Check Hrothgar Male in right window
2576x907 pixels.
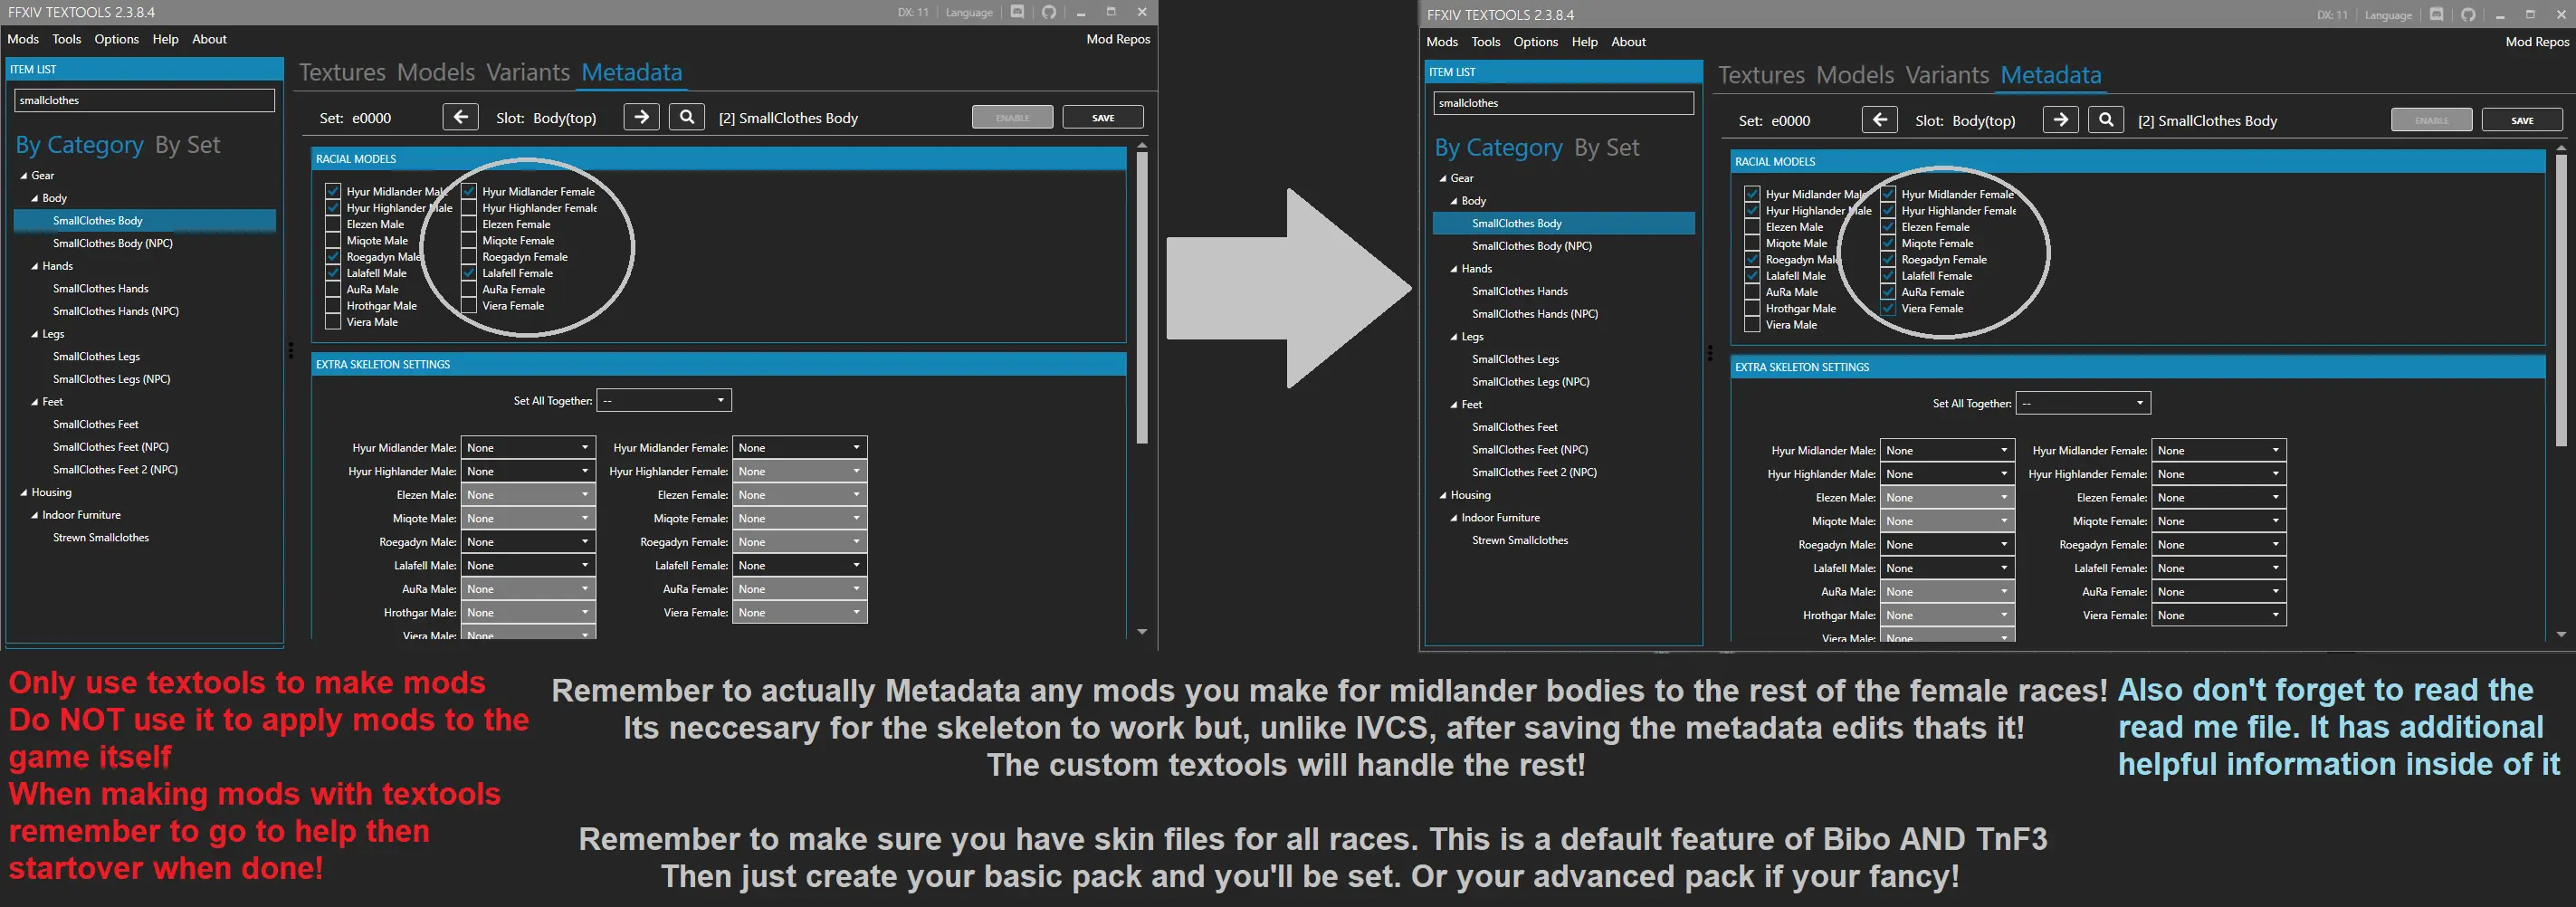[x=1752, y=309]
